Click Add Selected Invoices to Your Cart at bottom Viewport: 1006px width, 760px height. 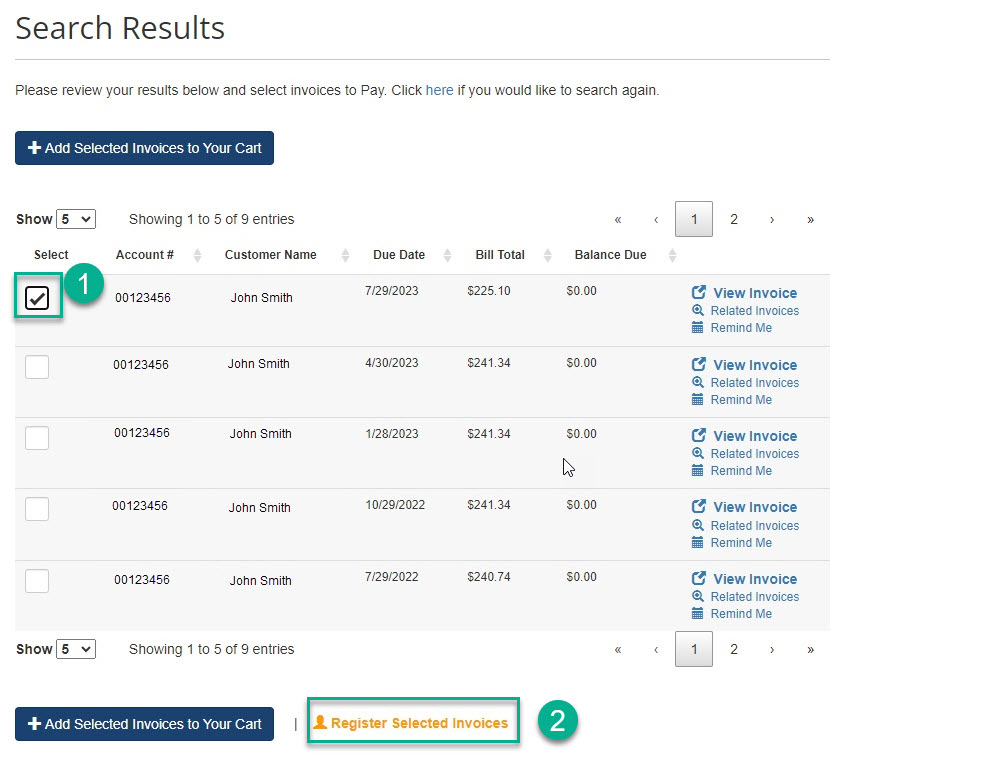[144, 723]
